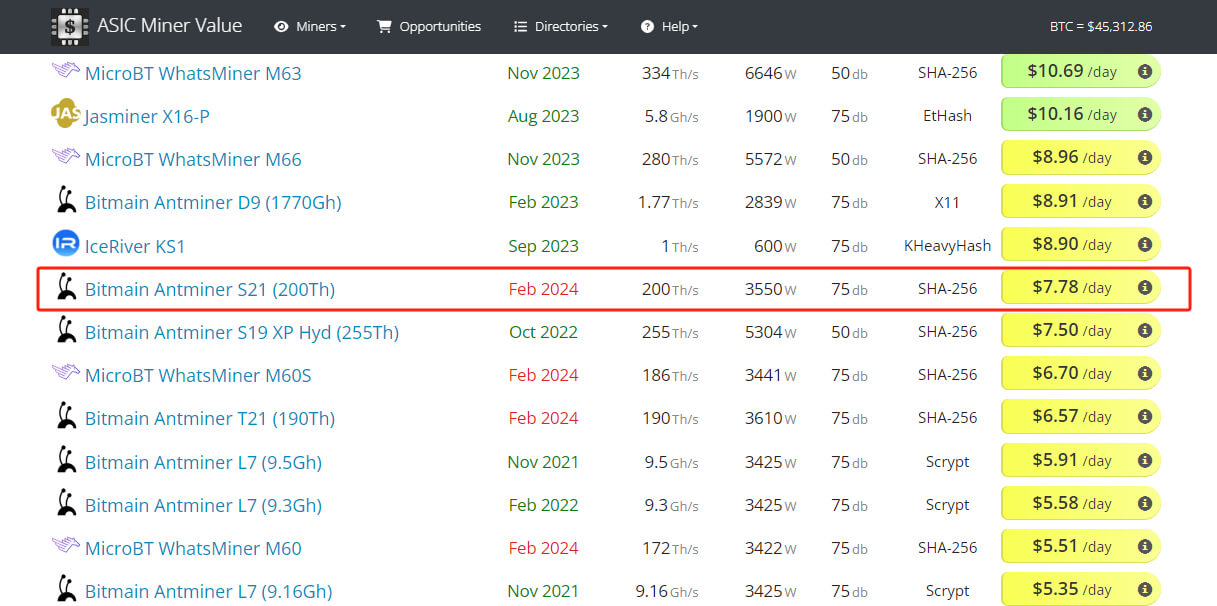The width and height of the screenshot is (1217, 606).
Task: Click the info icon beside $10.69/day
Action: [x=1144, y=72]
